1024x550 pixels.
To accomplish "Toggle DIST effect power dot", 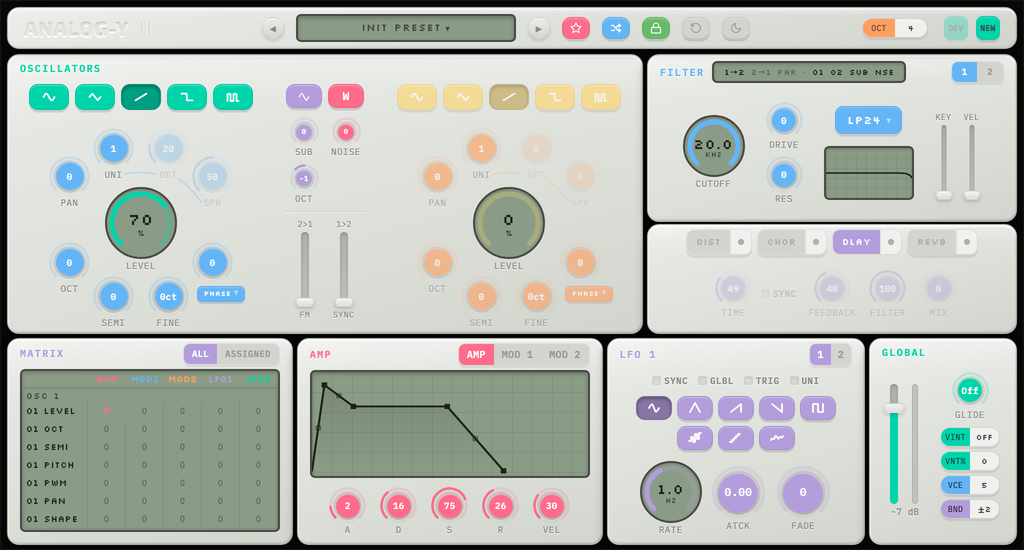I will coord(741,242).
